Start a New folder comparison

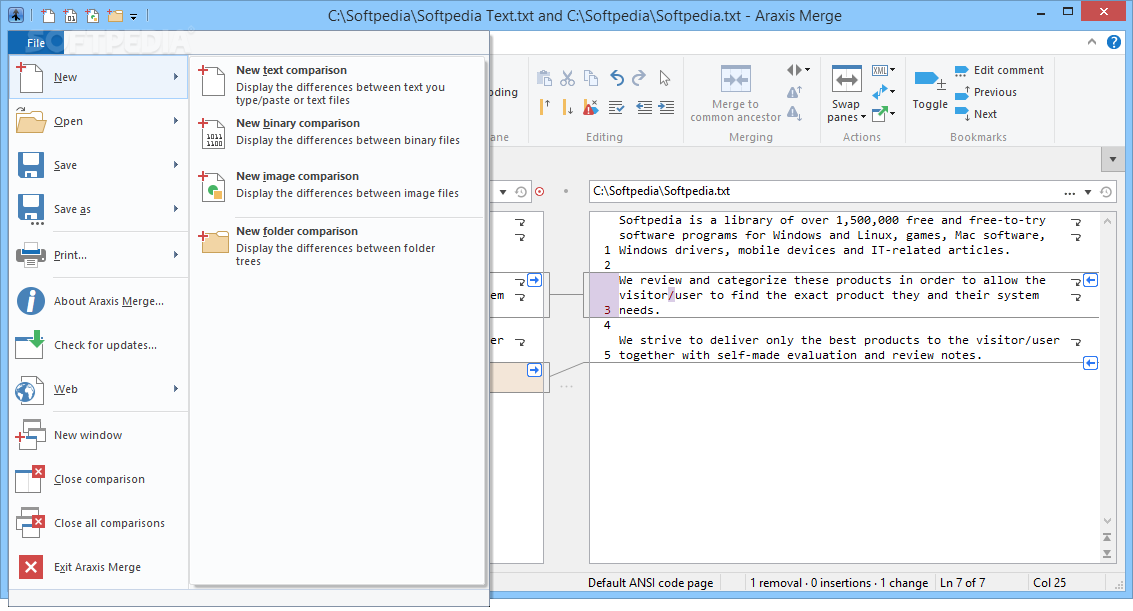(337, 246)
